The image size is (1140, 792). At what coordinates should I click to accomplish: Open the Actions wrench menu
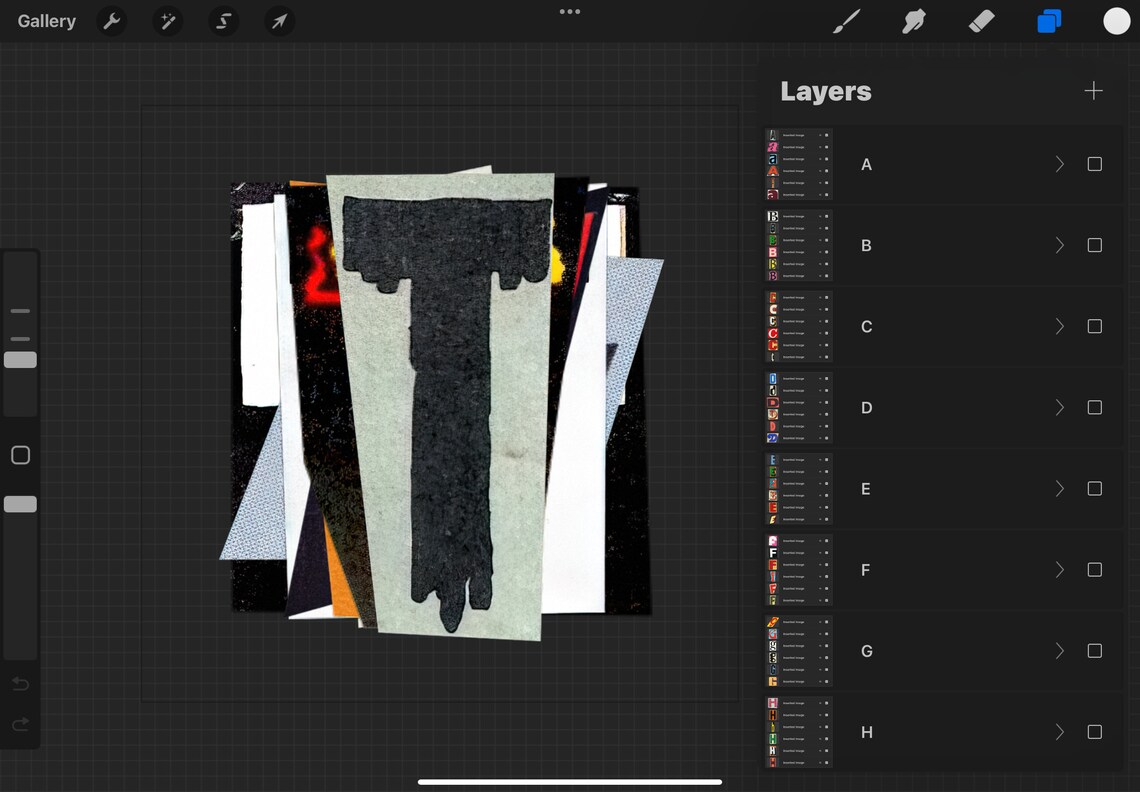(x=111, y=21)
